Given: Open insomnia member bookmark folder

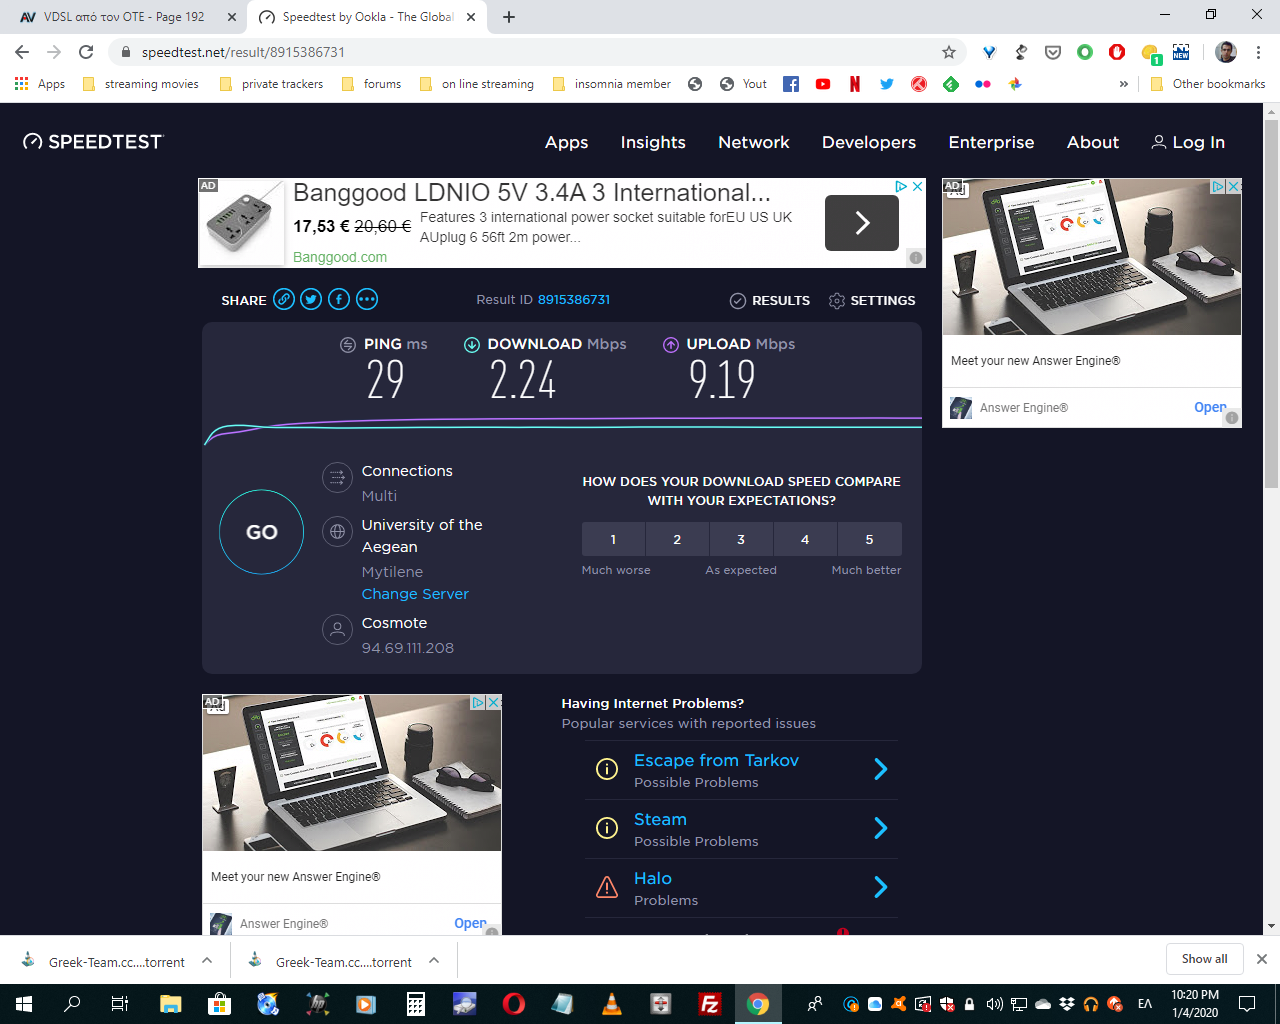Looking at the screenshot, I should 612,84.
